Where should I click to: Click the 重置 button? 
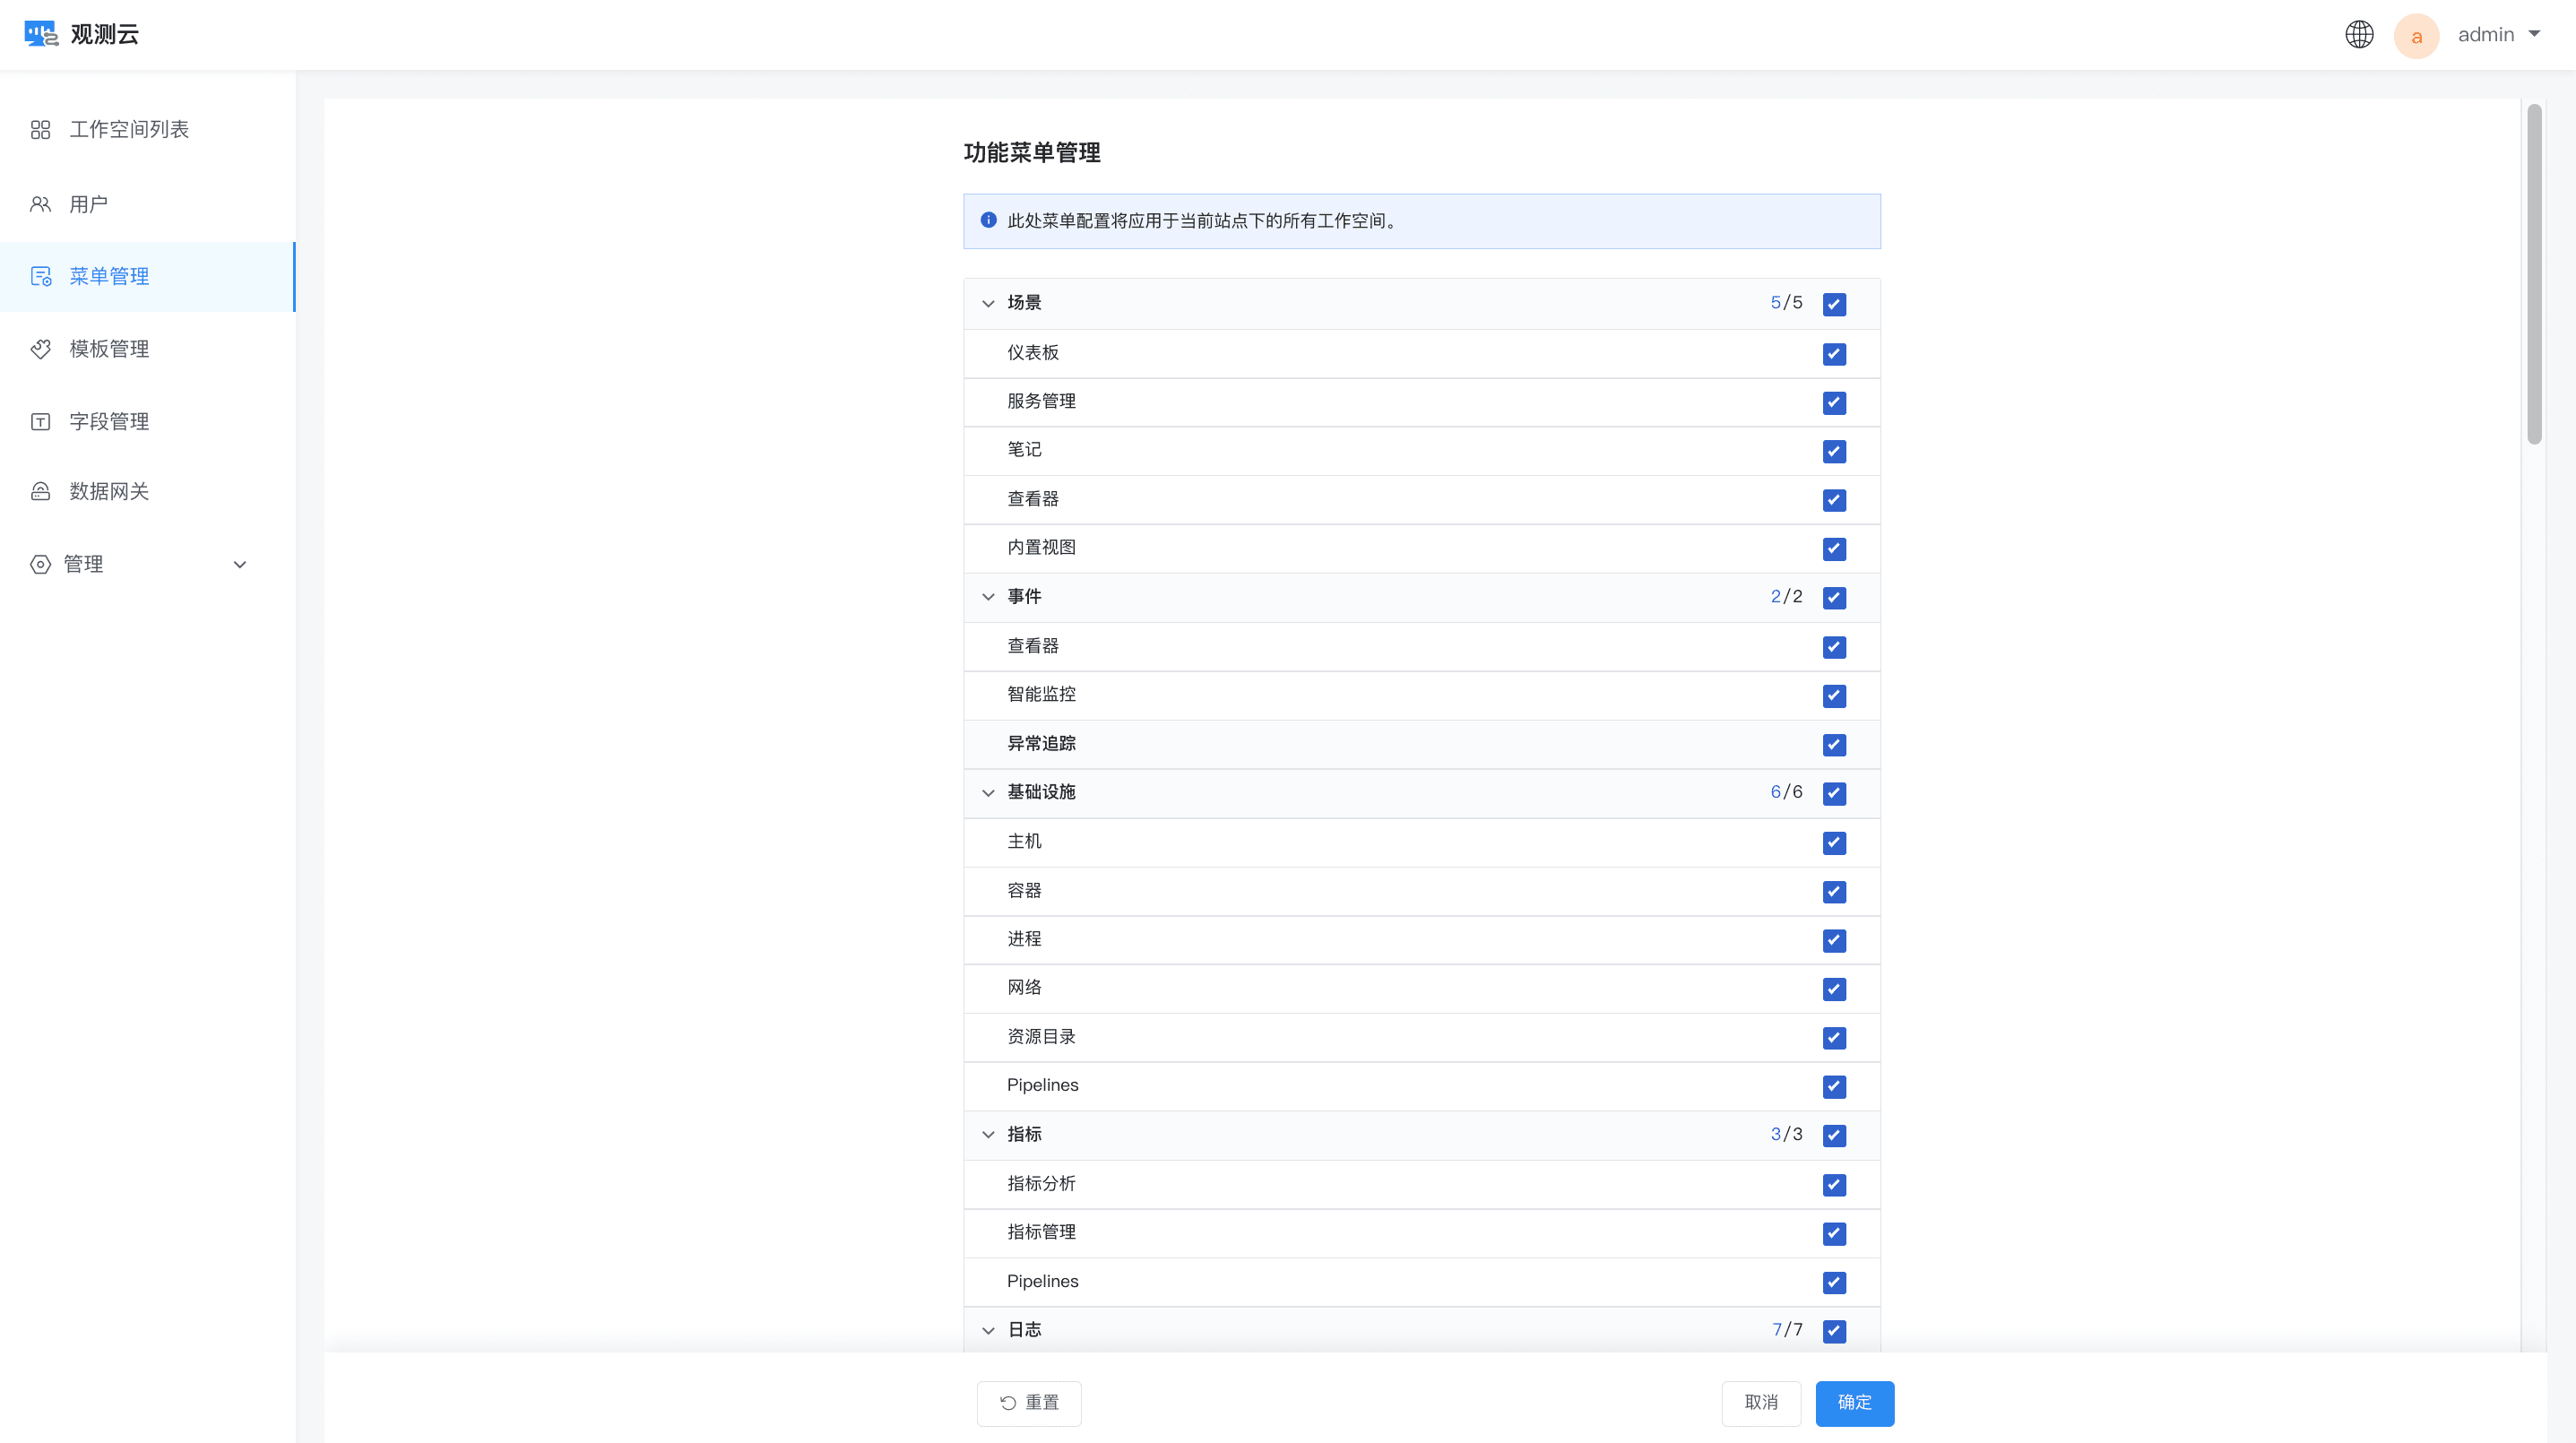click(1029, 1403)
